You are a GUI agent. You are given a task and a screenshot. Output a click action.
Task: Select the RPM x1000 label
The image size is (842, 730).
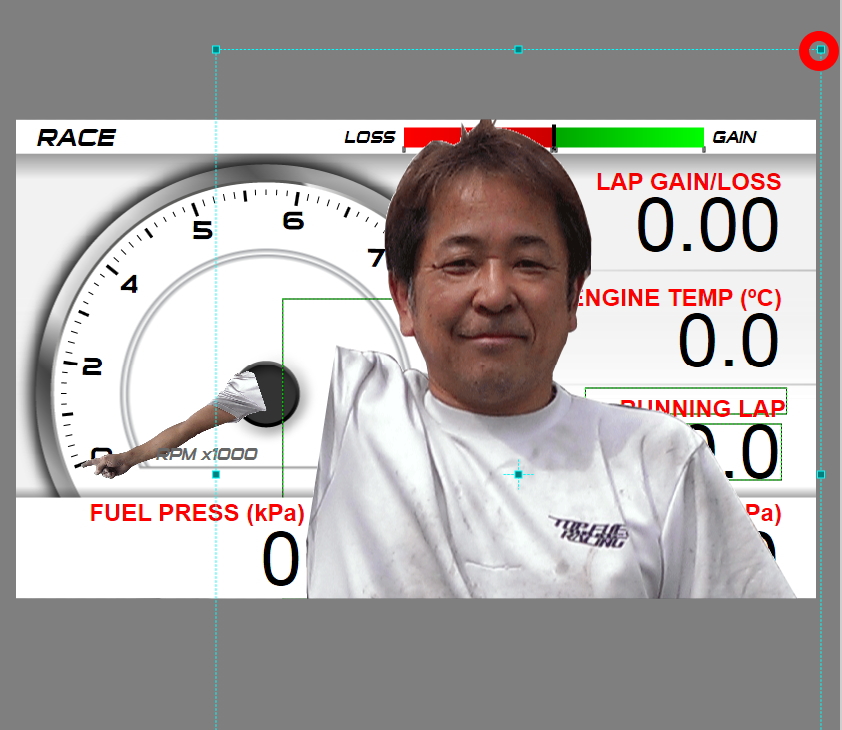pos(206,454)
